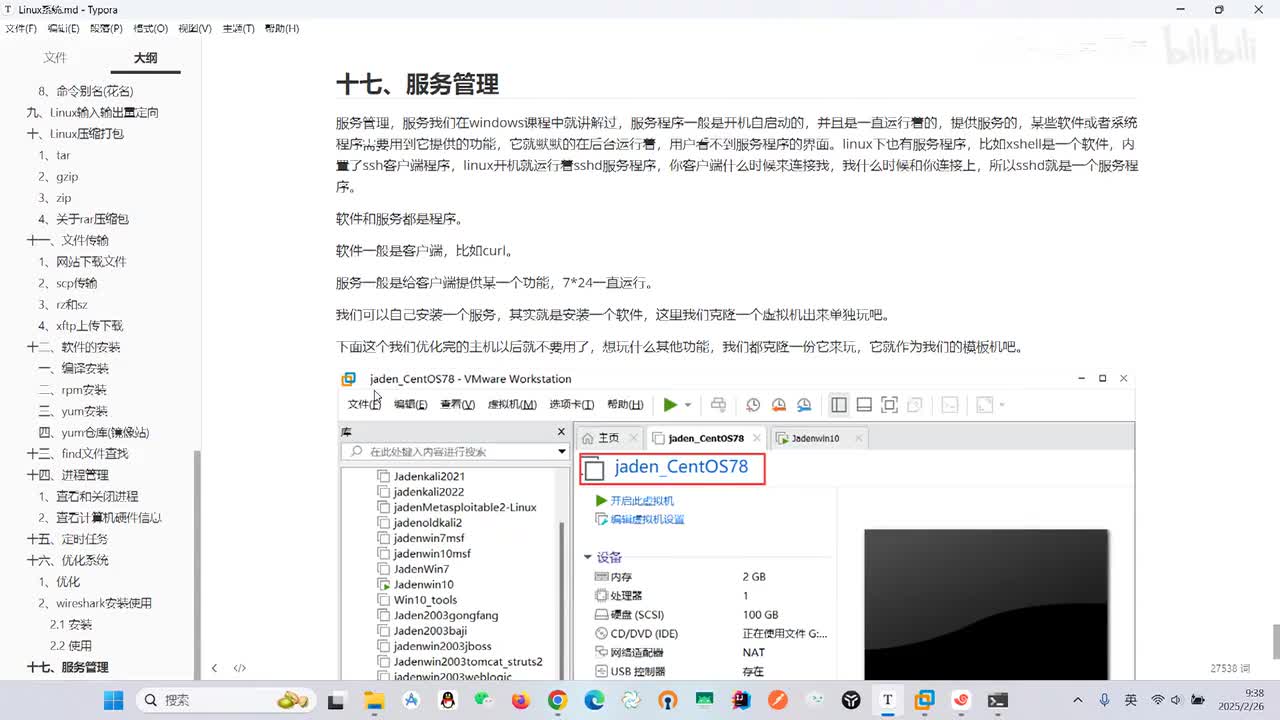This screenshot has height=720, width=1280.
Task: Open VMware Workstation from the taskbar
Action: (924, 700)
